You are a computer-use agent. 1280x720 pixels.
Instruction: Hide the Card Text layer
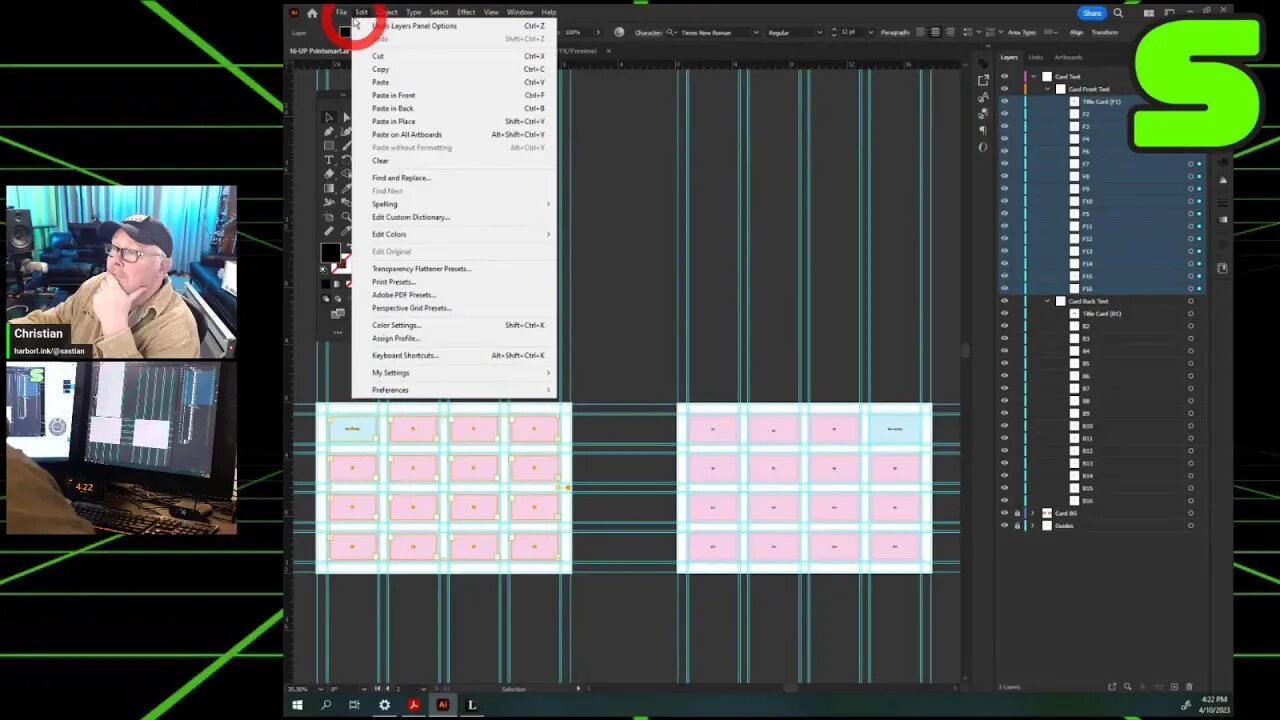1004,76
